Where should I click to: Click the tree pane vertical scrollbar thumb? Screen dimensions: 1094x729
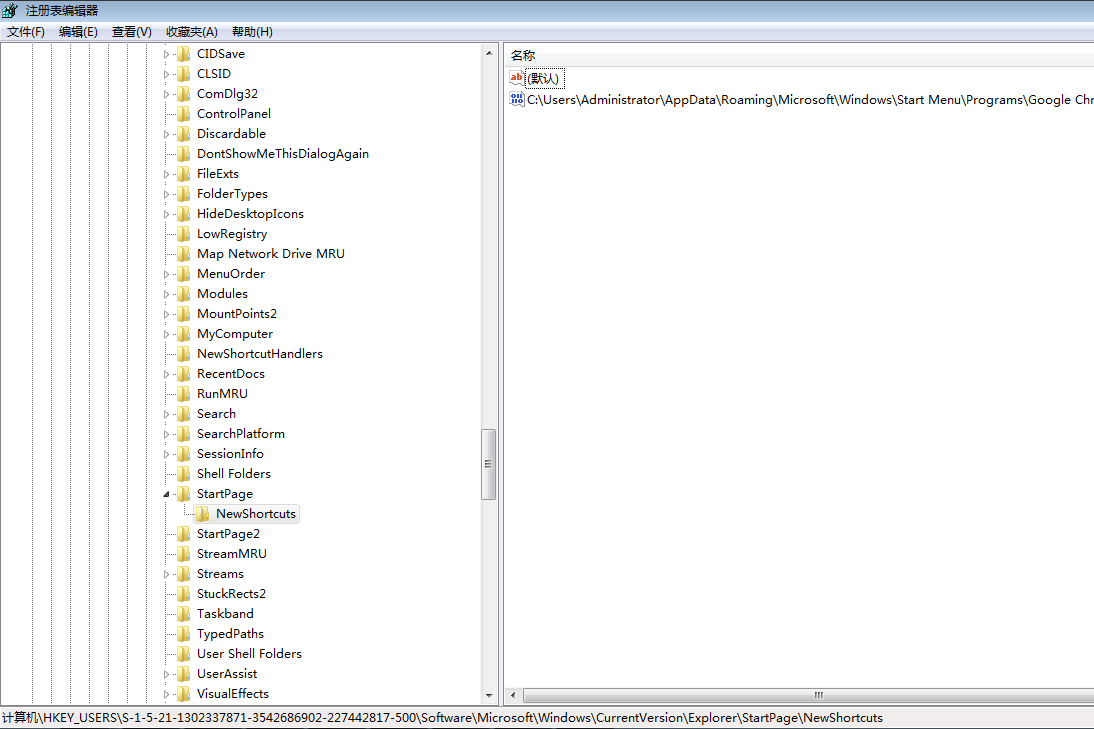(x=488, y=465)
